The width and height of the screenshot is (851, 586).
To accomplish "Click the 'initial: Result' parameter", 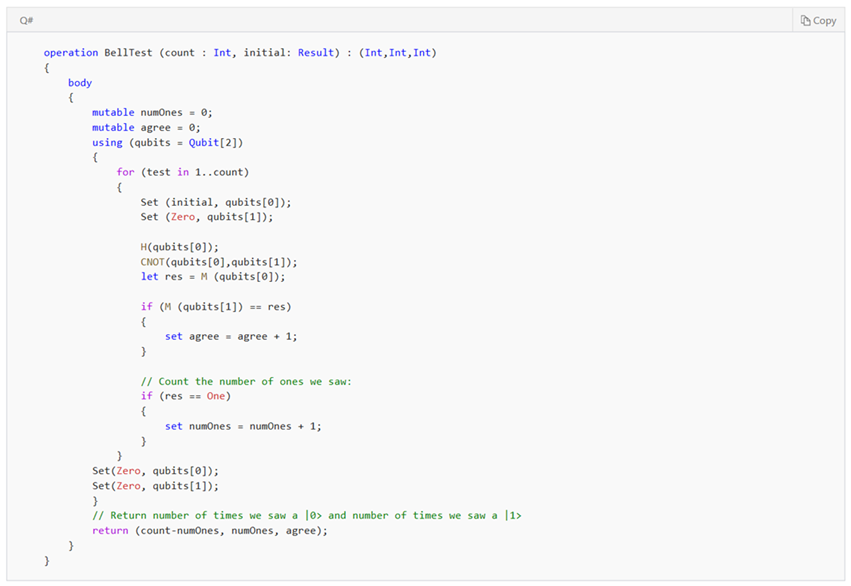I will pyautogui.click(x=291, y=53).
